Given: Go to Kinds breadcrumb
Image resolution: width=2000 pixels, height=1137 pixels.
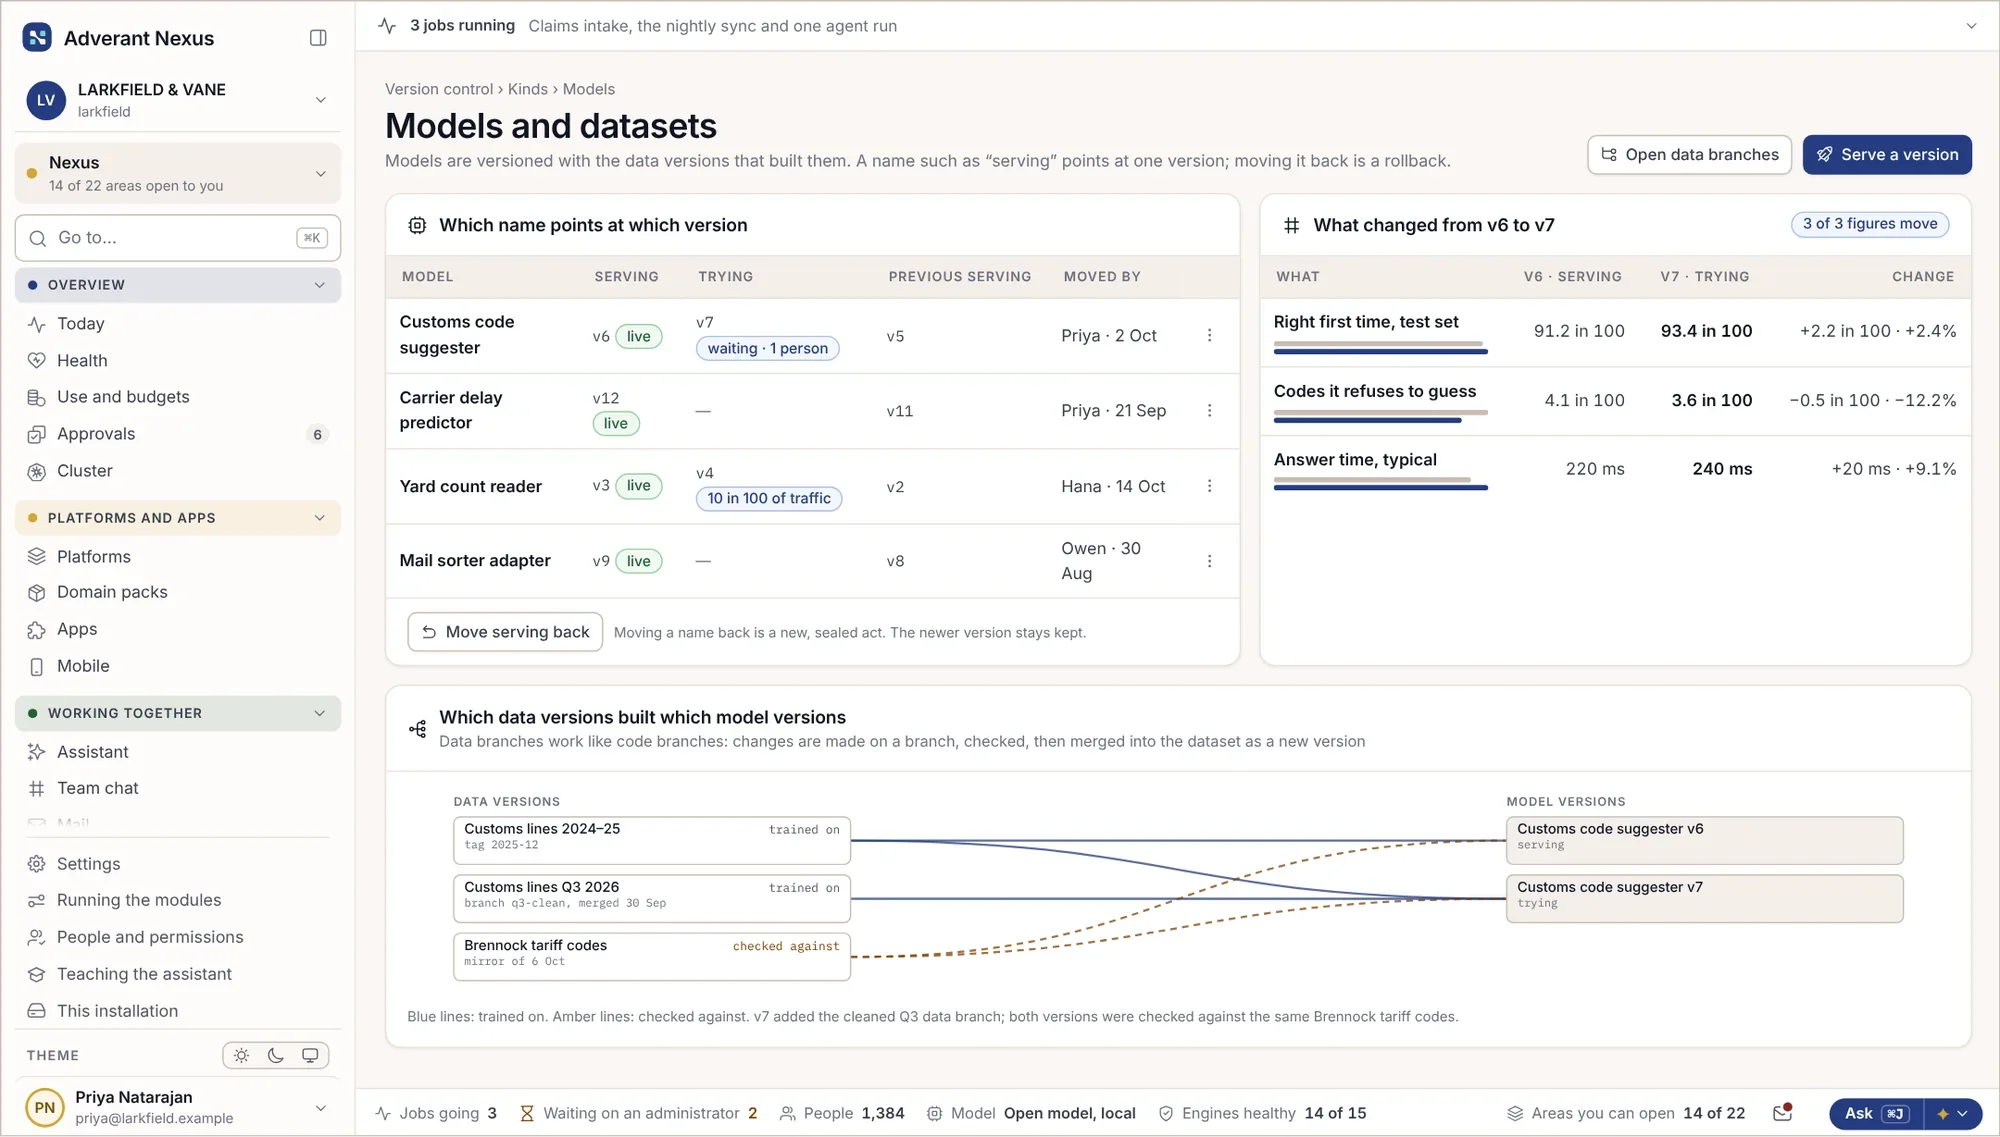Looking at the screenshot, I should point(527,89).
